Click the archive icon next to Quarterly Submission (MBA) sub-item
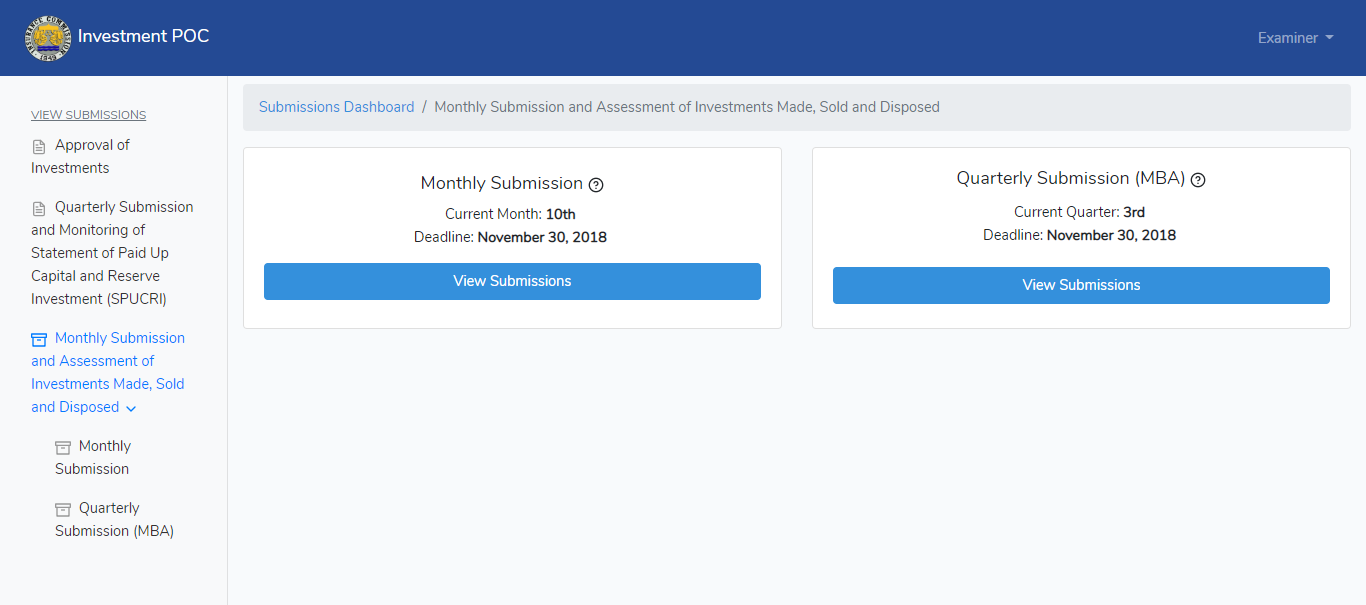Screen dimensions: 1366x605 63,509
